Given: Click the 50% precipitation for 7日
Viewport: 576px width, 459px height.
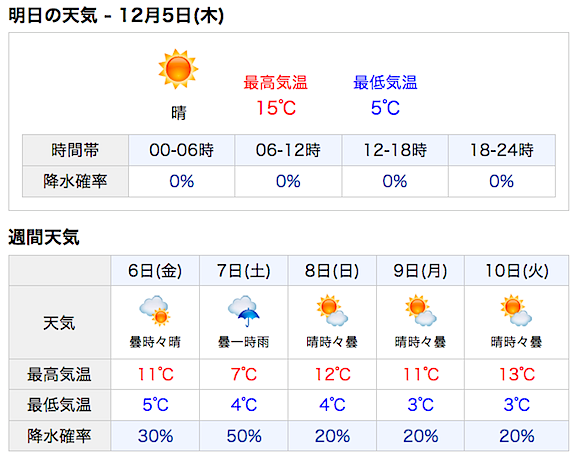Looking at the screenshot, I should pos(244,436).
